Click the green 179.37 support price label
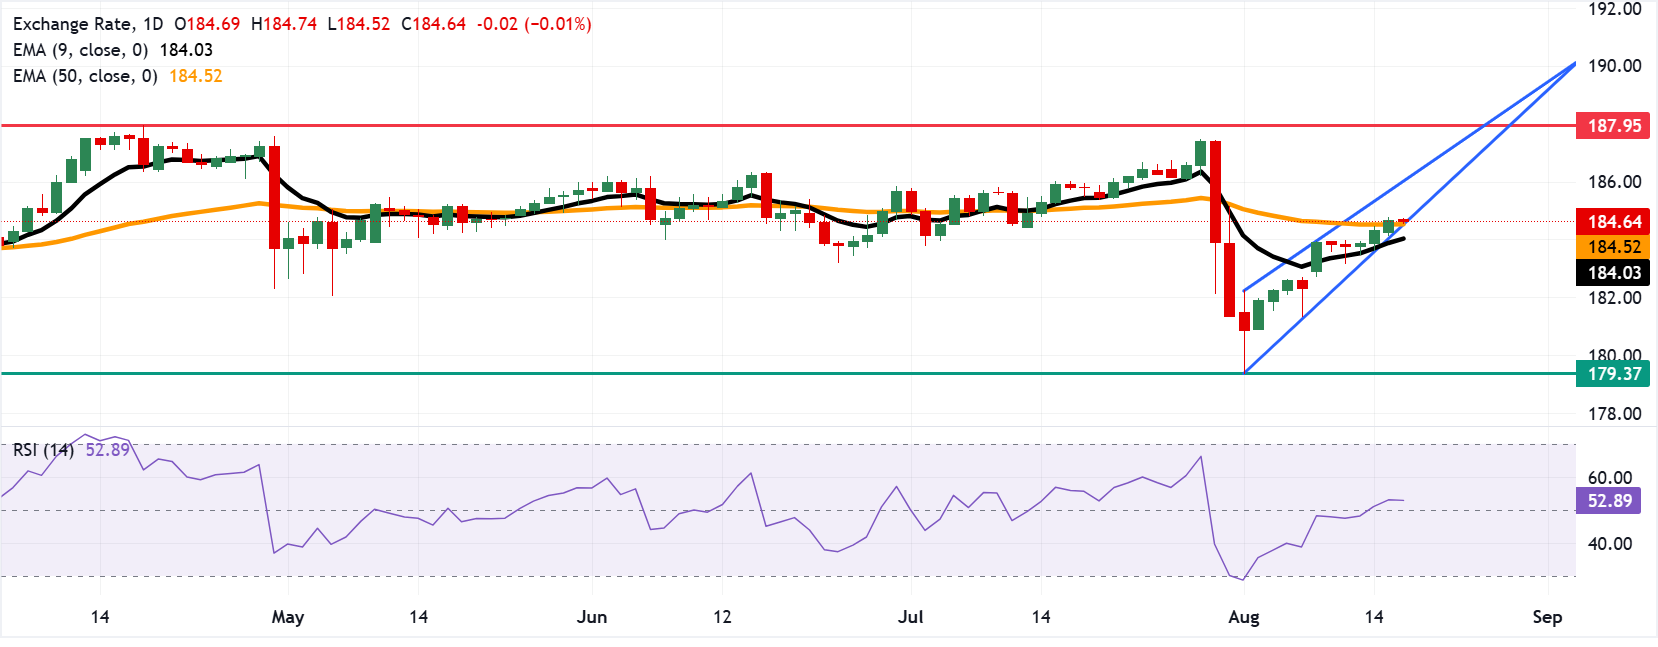Image resolution: width=1658 pixels, height=647 pixels. (1613, 374)
